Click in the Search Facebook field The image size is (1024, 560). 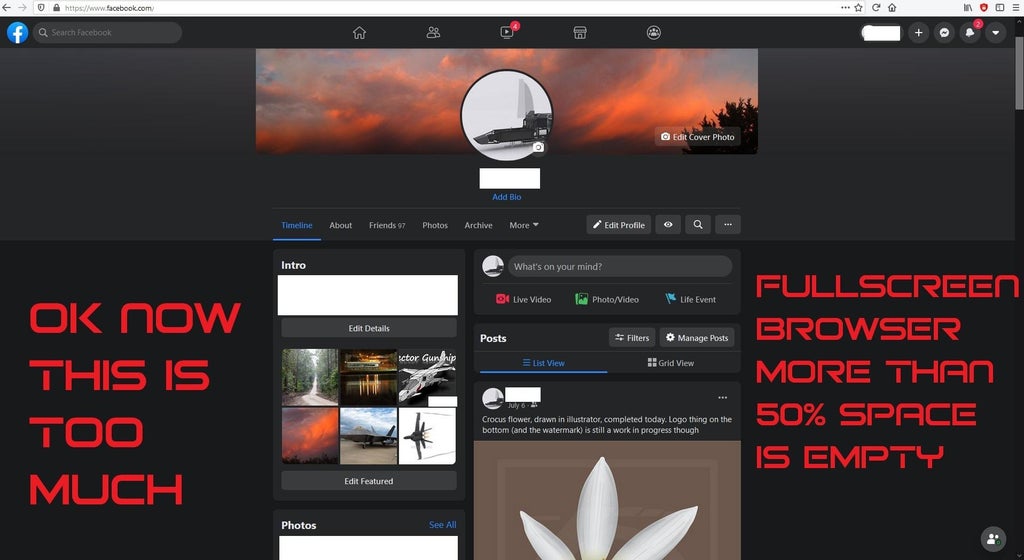[x=108, y=33]
